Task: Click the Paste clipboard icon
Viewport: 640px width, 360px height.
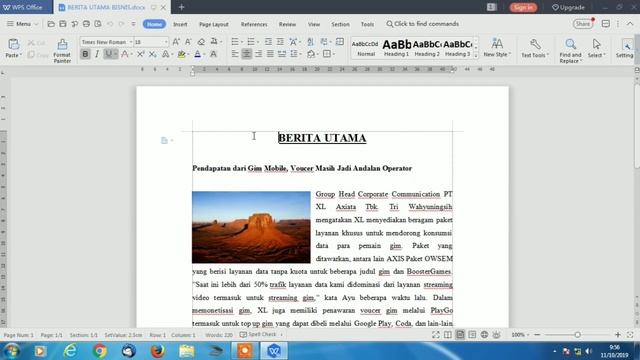Action: (x=13, y=44)
